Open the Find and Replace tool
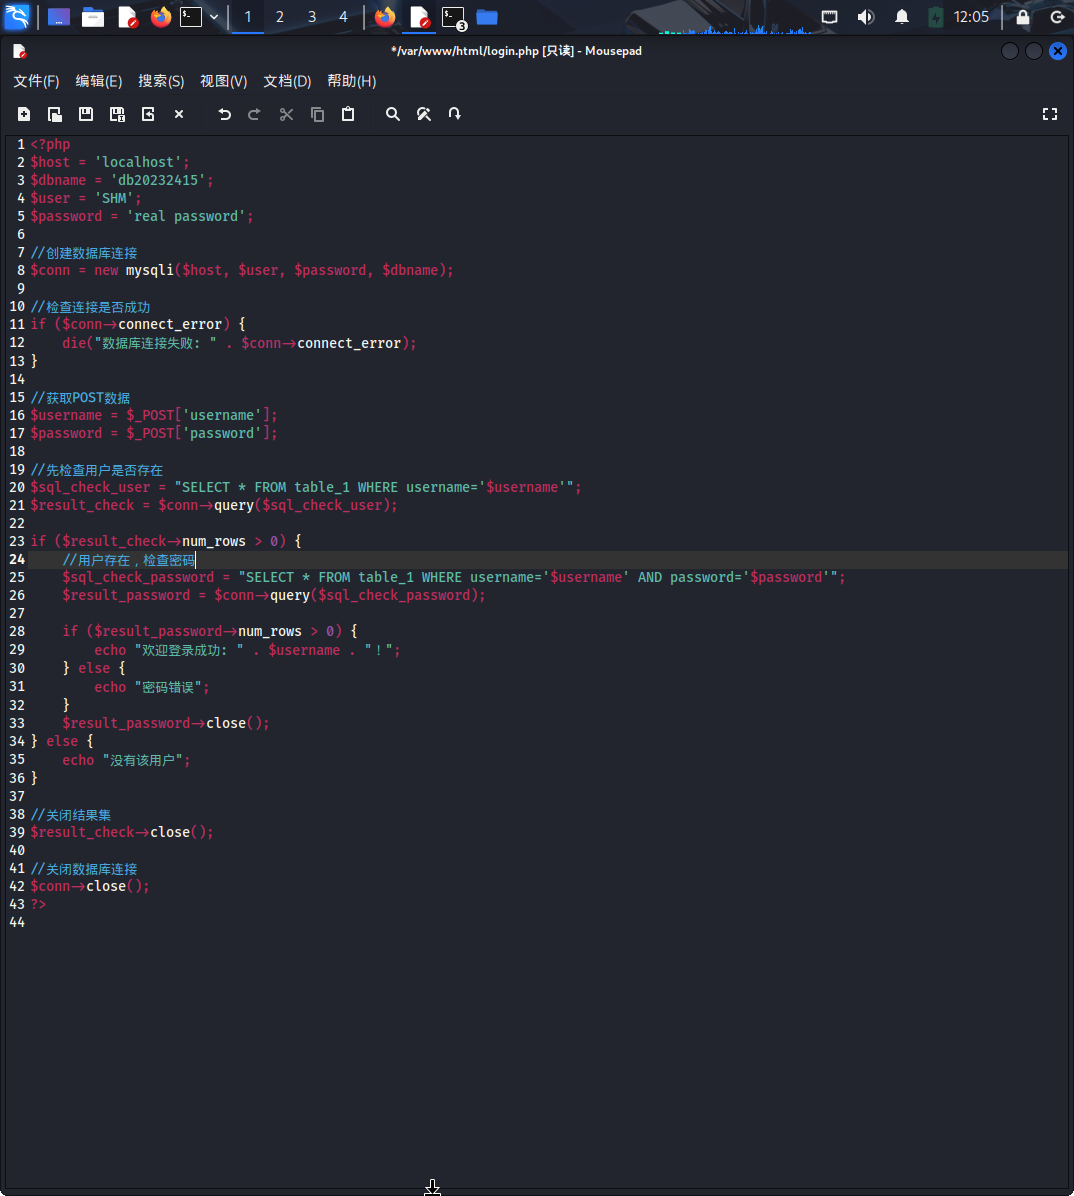Screen dimensions: 1074x1196 (x=424, y=114)
